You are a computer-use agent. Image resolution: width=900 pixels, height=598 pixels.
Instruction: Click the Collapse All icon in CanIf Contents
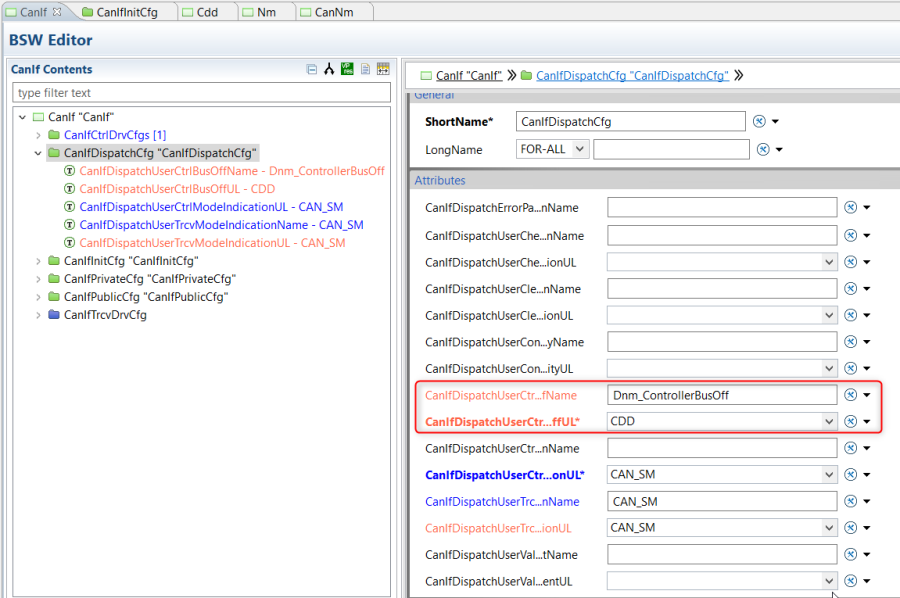[312, 69]
